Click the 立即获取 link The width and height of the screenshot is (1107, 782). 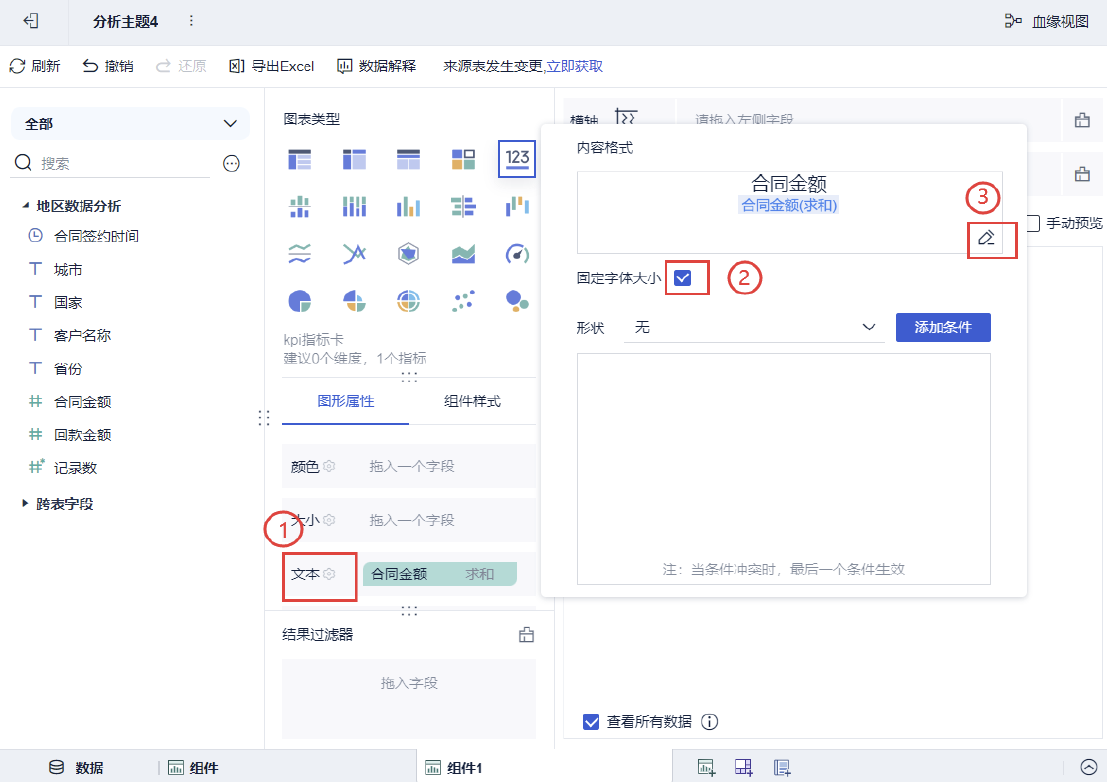point(575,66)
